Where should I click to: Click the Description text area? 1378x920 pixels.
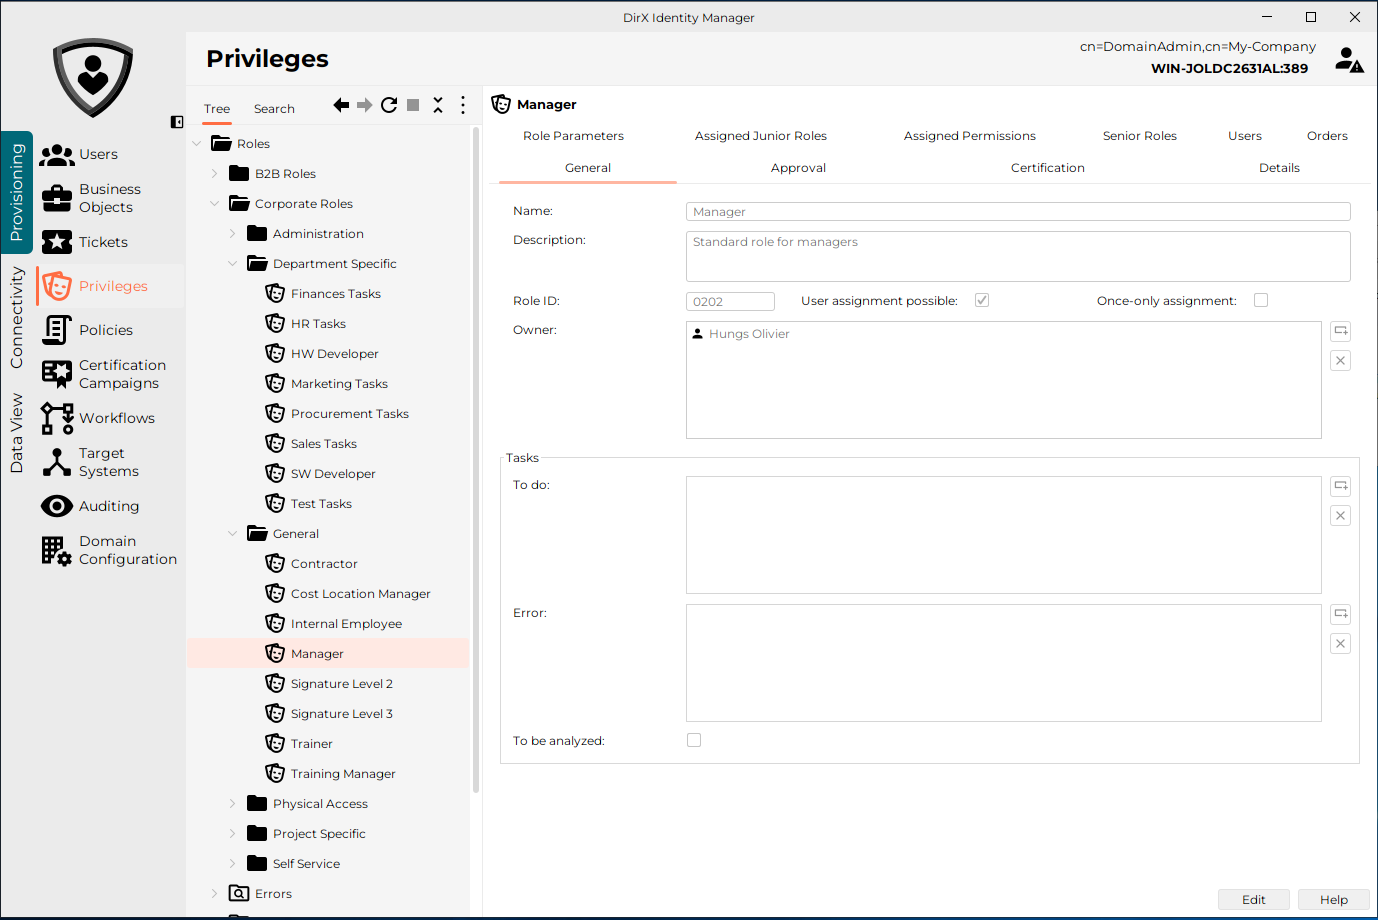[x=1018, y=256]
